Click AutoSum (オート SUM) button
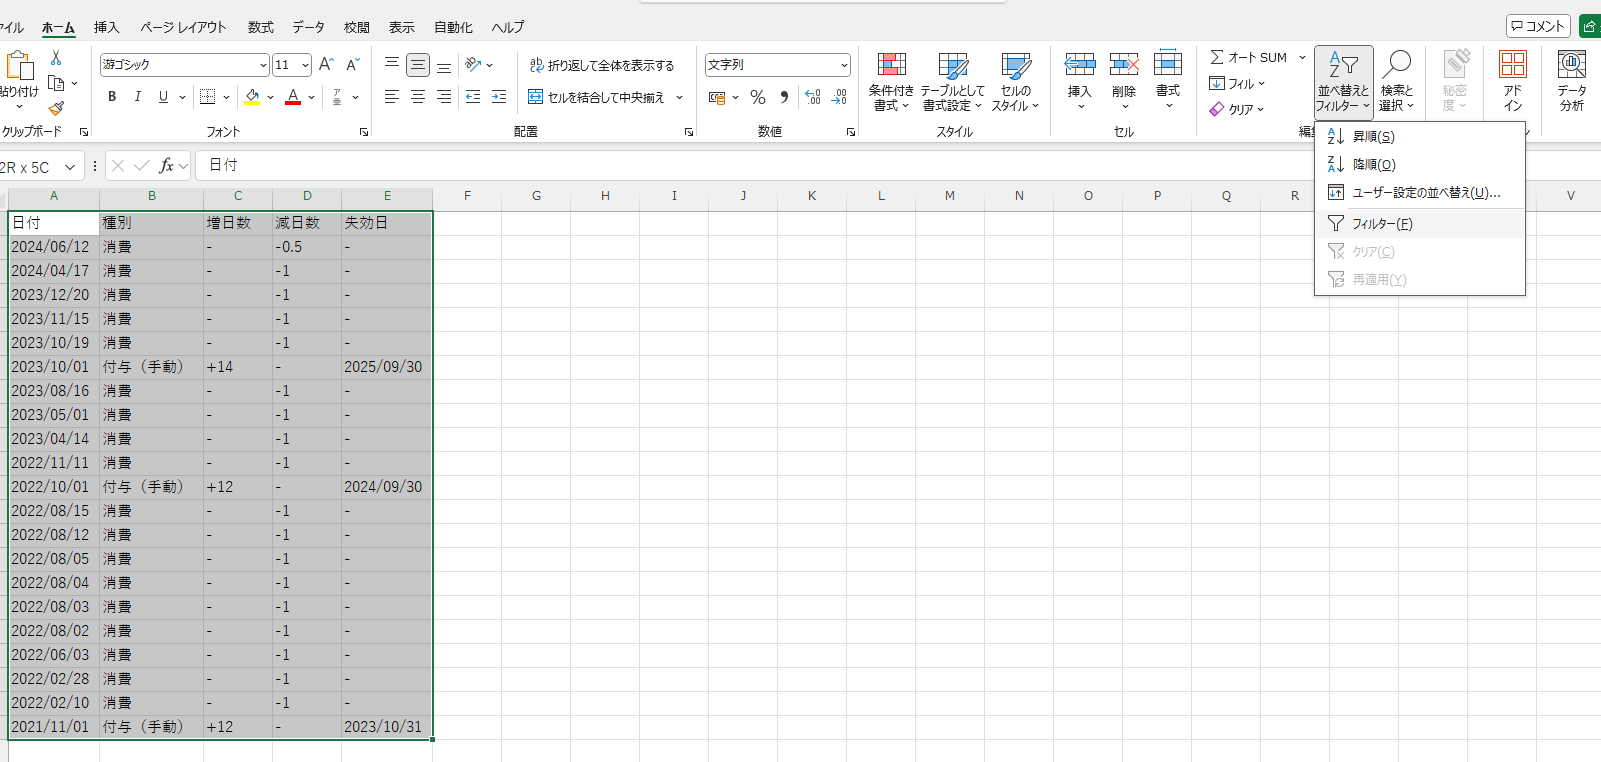The height and width of the screenshot is (762, 1601). [1250, 58]
